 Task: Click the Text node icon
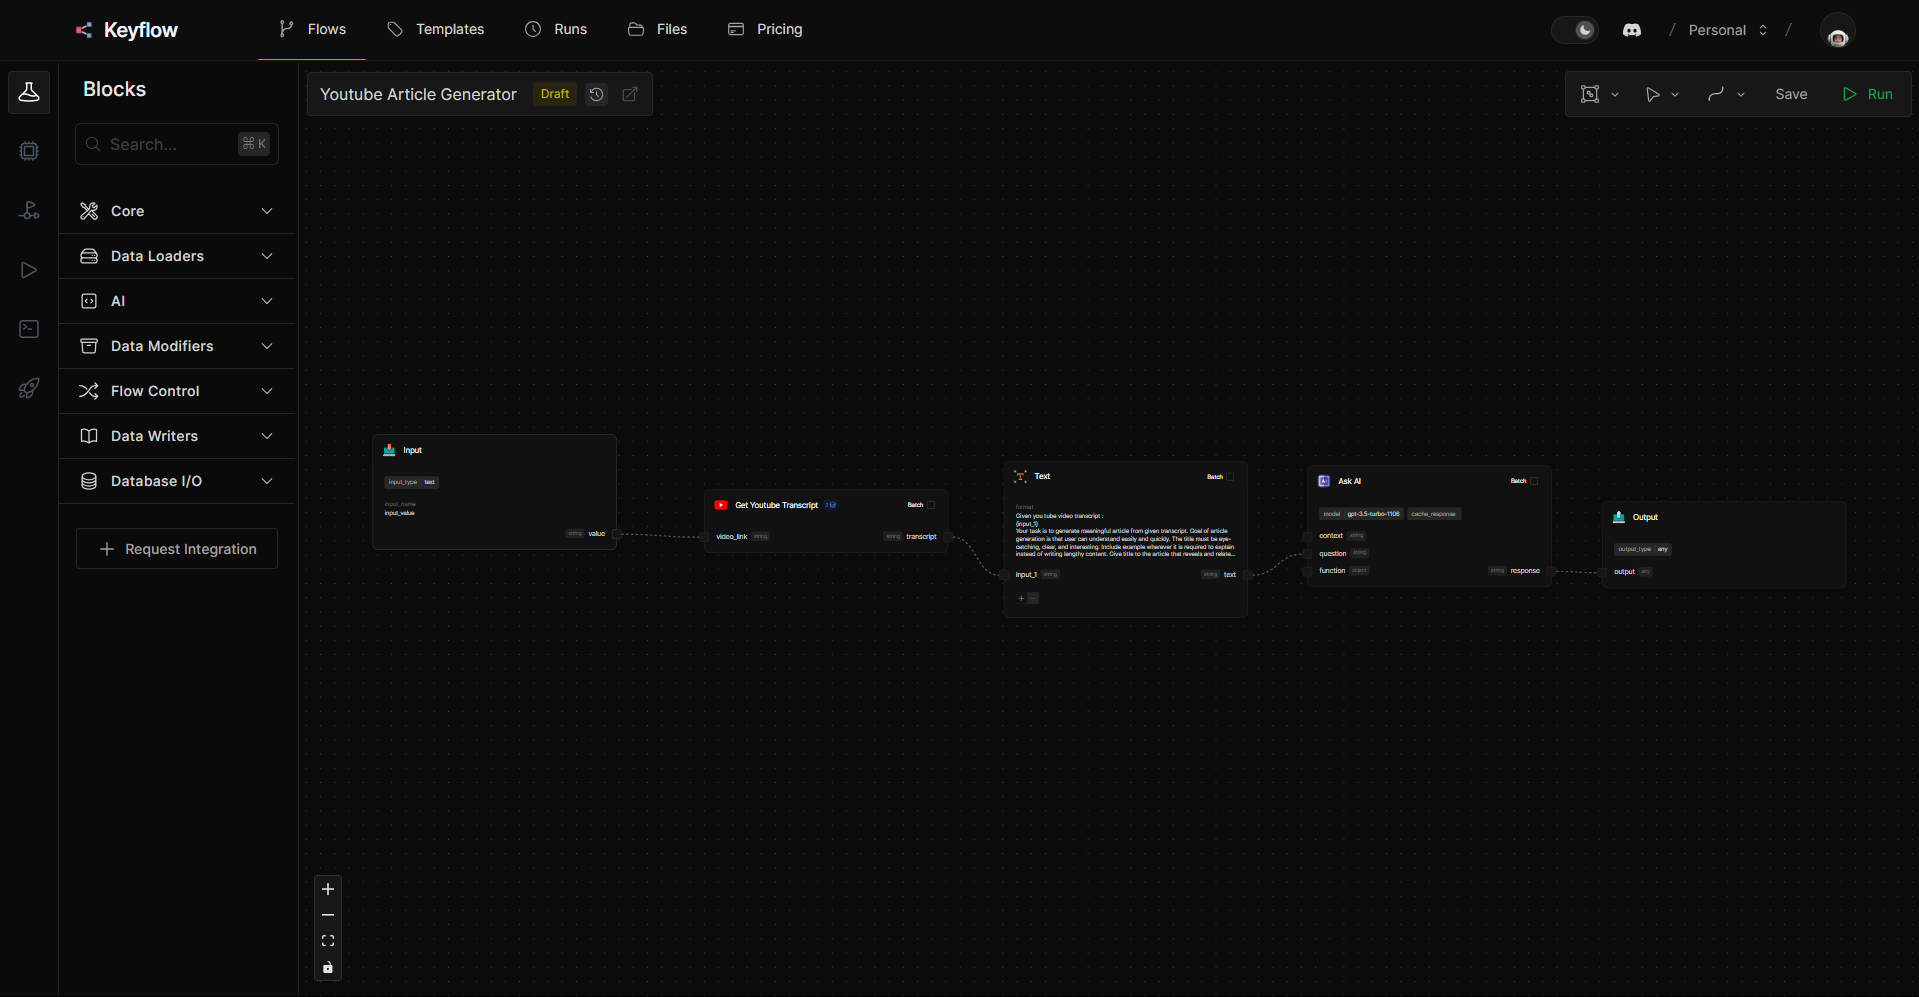(x=1021, y=476)
